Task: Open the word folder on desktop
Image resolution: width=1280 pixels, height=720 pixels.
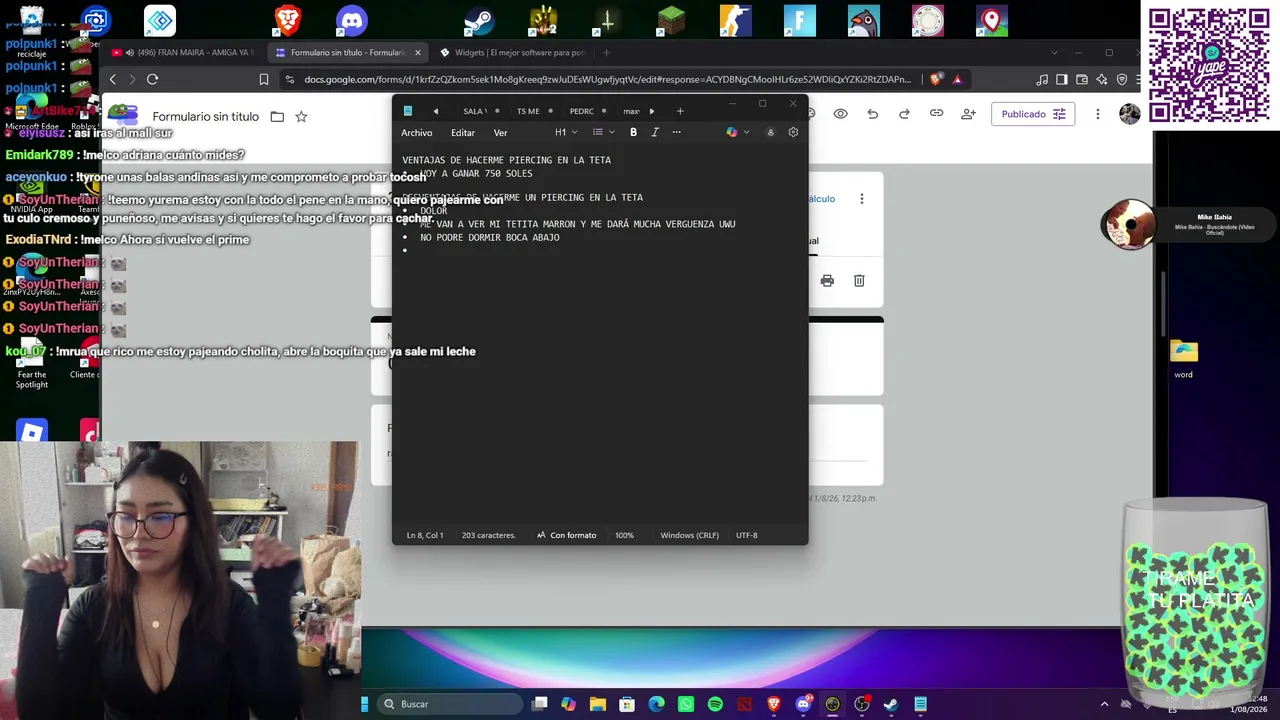Action: [x=1184, y=359]
